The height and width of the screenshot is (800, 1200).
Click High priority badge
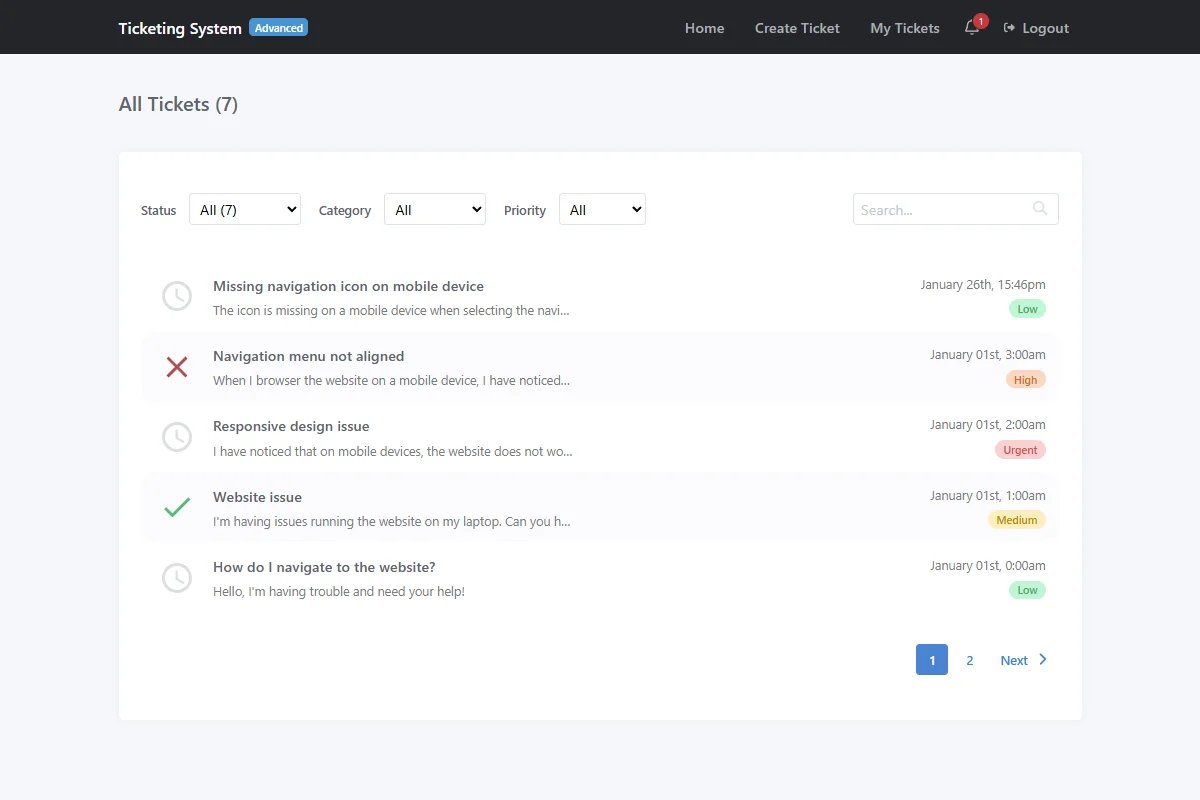1025,380
